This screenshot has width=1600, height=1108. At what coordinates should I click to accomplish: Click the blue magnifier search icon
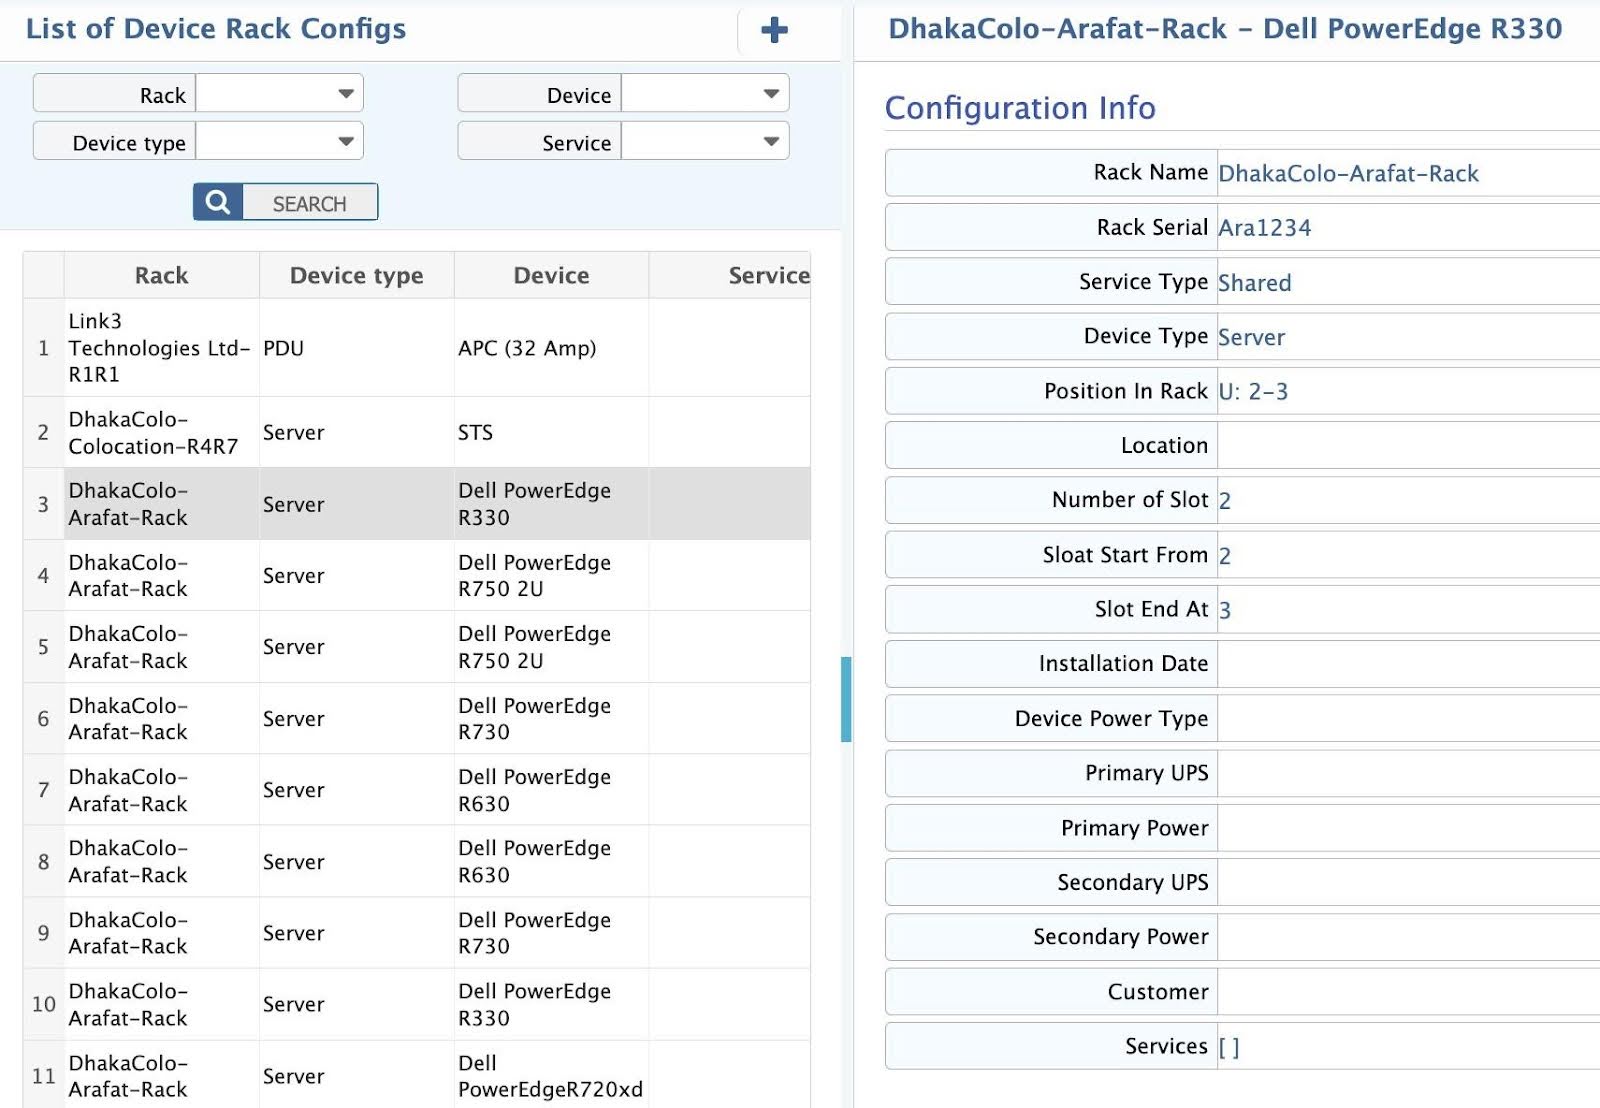coord(216,201)
